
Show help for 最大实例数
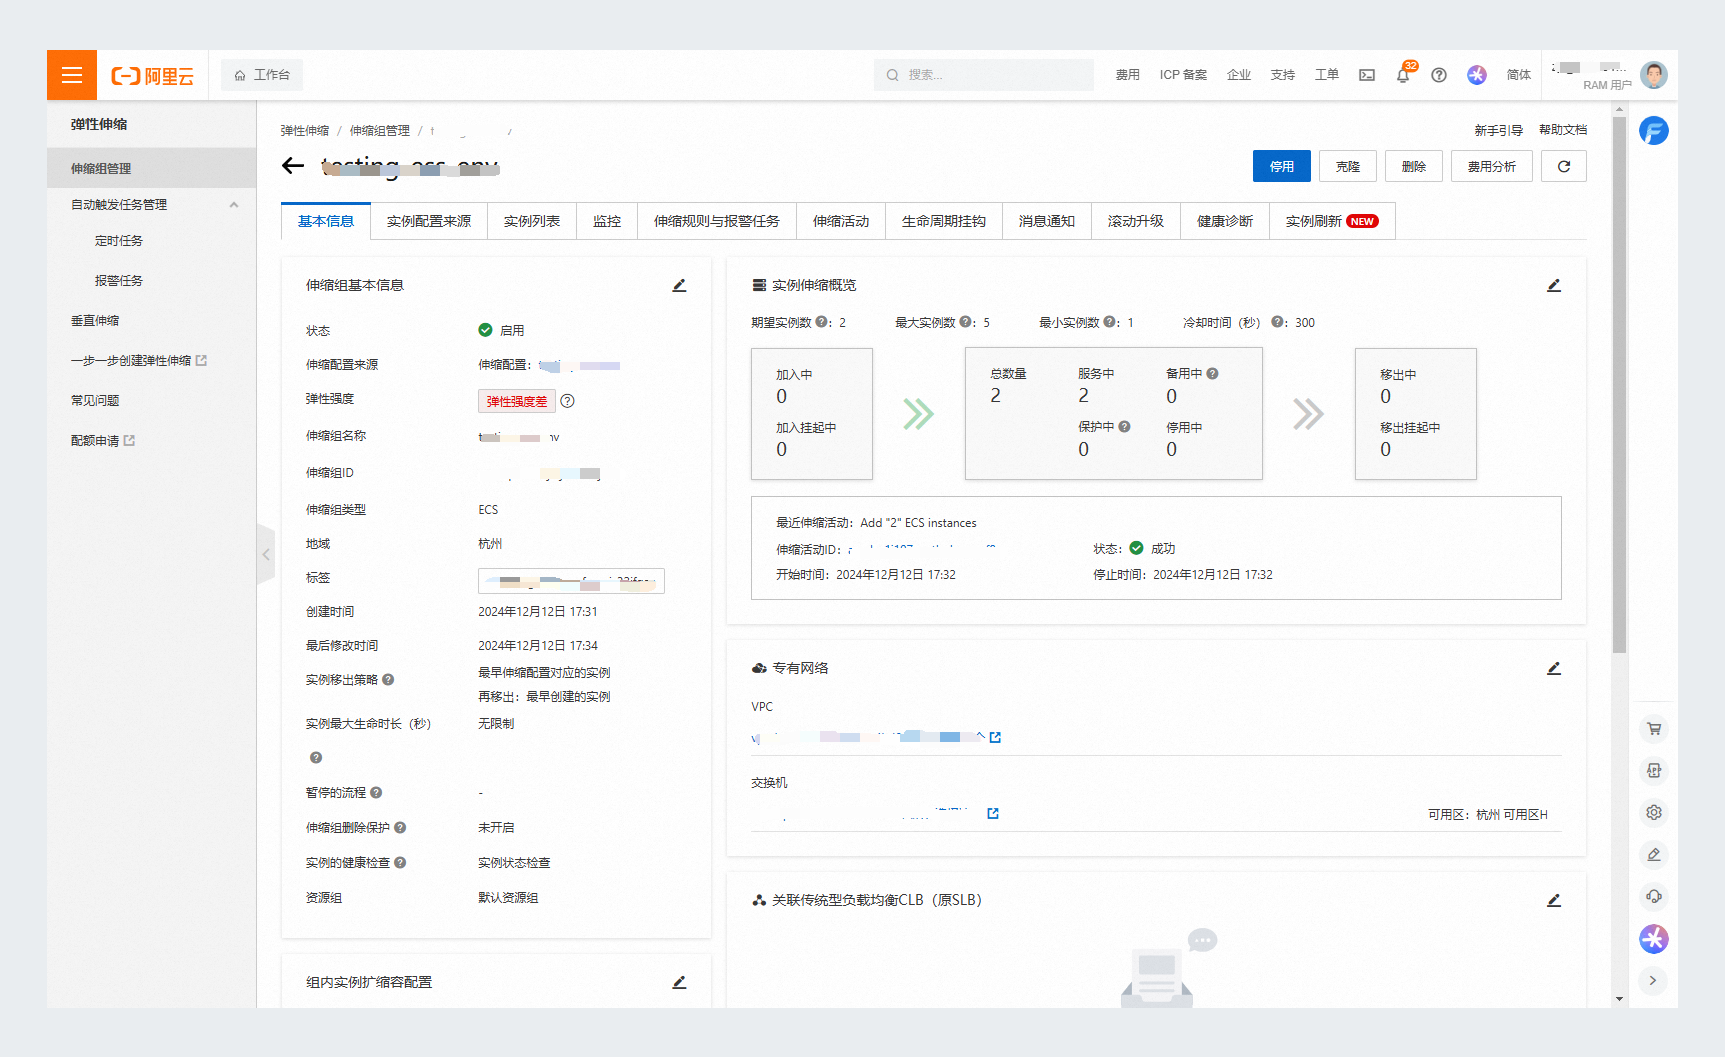coord(966,322)
